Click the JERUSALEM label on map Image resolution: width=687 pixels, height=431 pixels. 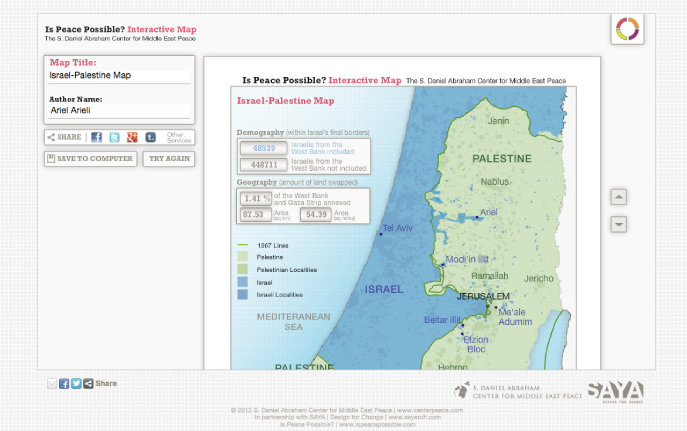tap(483, 297)
